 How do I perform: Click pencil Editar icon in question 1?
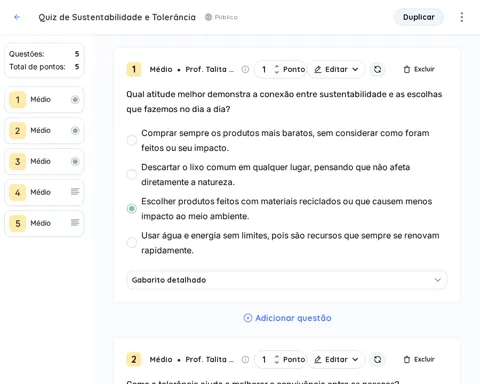pos(318,69)
